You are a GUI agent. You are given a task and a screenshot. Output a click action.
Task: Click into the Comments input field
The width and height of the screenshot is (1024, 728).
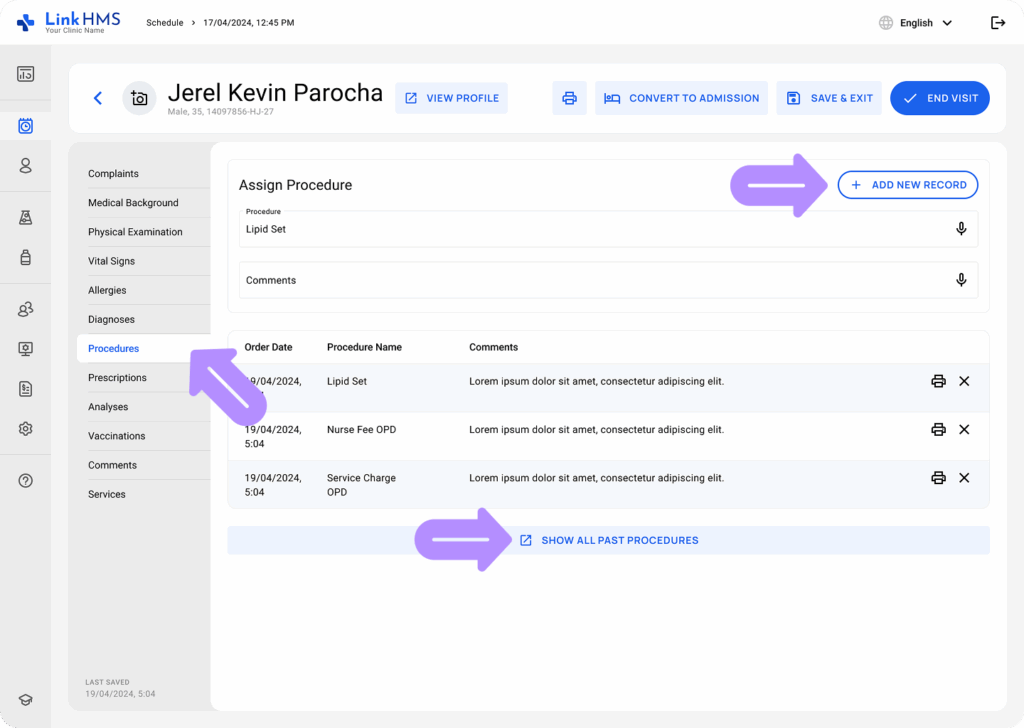coord(590,280)
